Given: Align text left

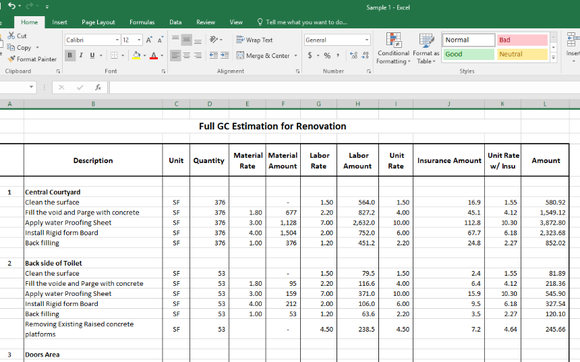Looking at the screenshot, I should [x=176, y=55].
